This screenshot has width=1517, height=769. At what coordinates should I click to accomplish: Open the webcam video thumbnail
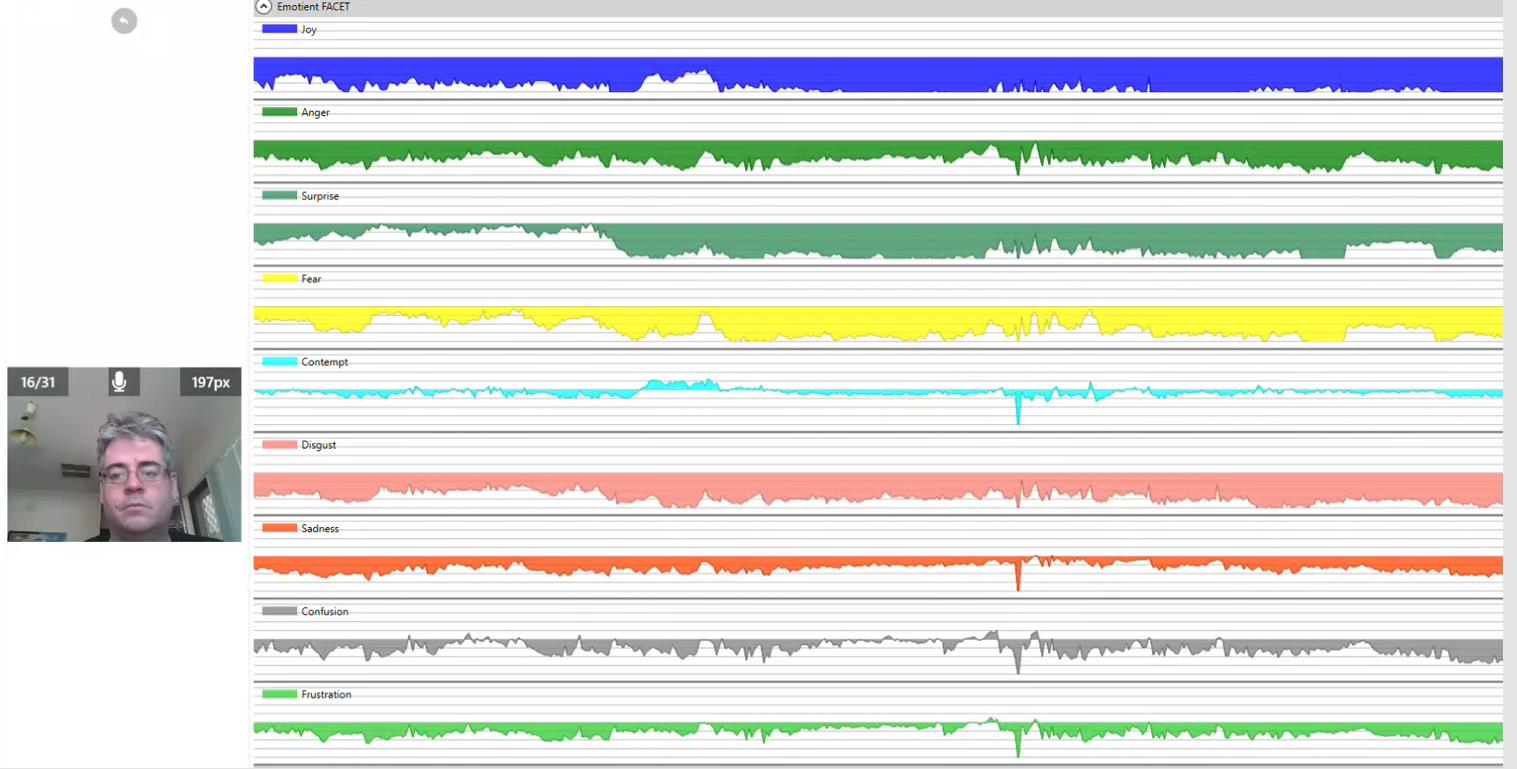click(x=124, y=468)
